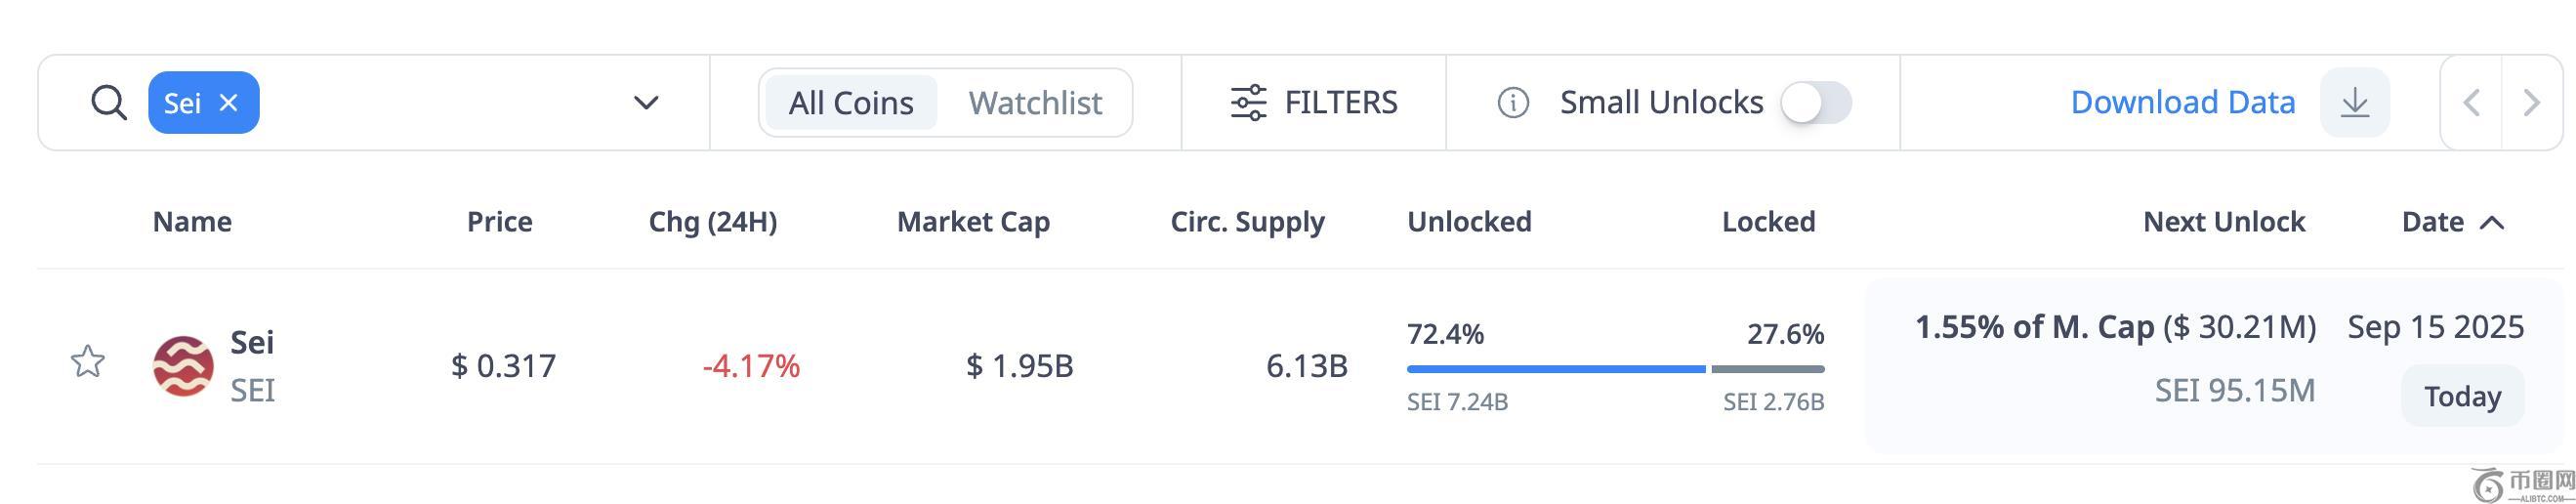Add Sei to watchlist with star
Viewport: 2576px width, 504px height.
(88, 361)
